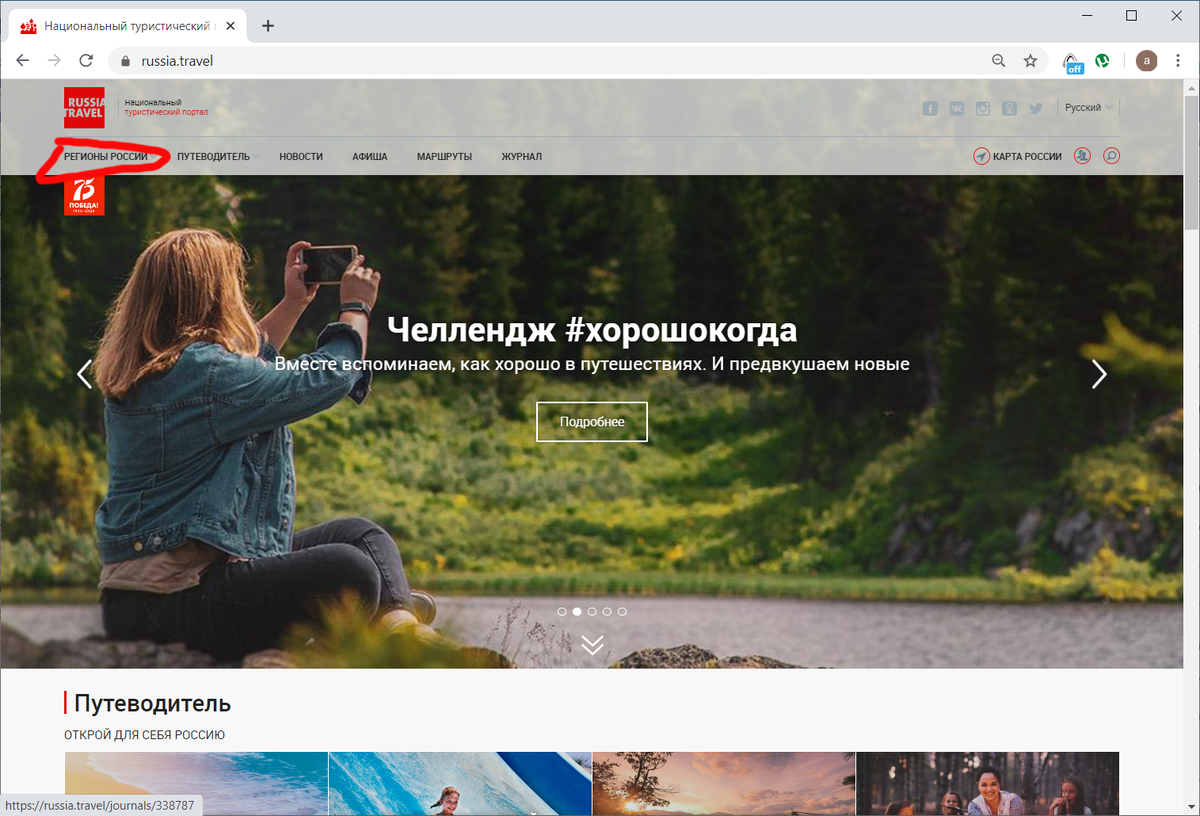This screenshot has height=816, width=1200.
Task: Click the zoom indicator in address bar
Action: pos(998,61)
